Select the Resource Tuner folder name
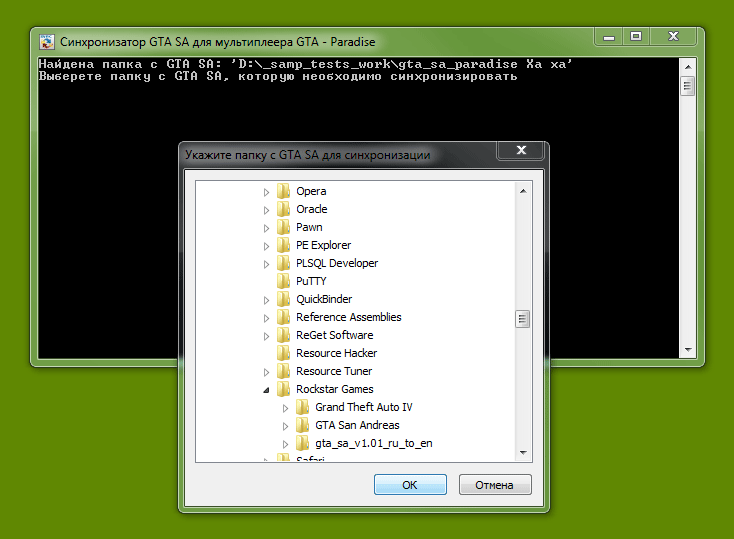734x539 pixels. (334, 371)
